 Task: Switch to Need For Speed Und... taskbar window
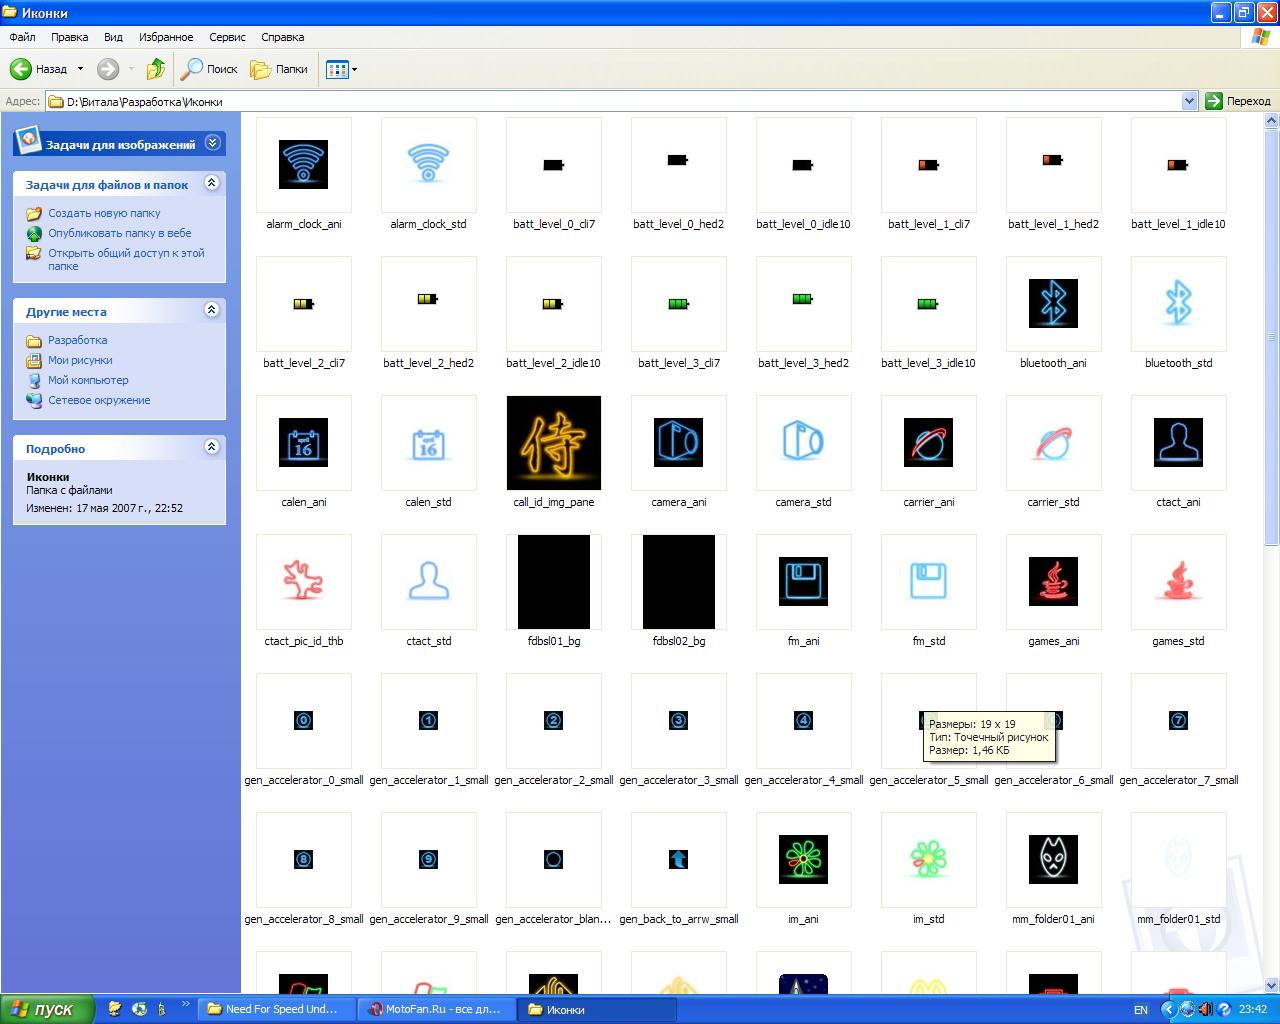click(x=277, y=1009)
